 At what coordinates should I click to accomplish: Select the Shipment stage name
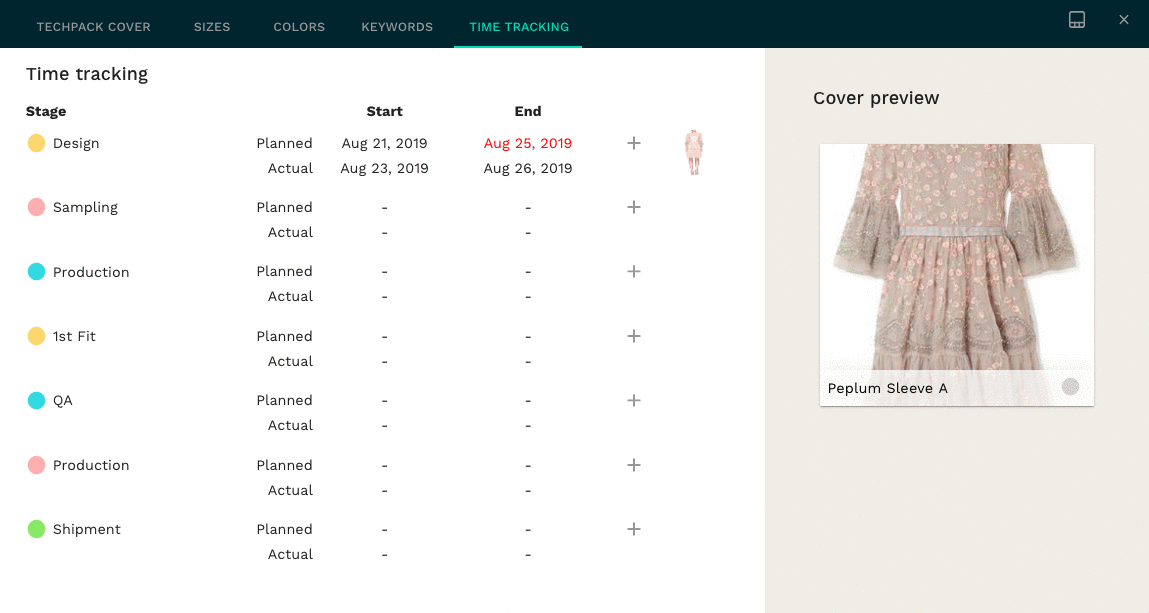click(86, 530)
